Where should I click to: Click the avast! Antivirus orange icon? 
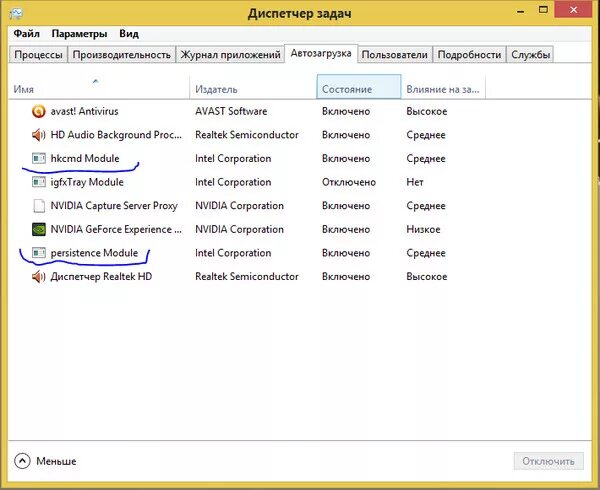click(x=39, y=111)
